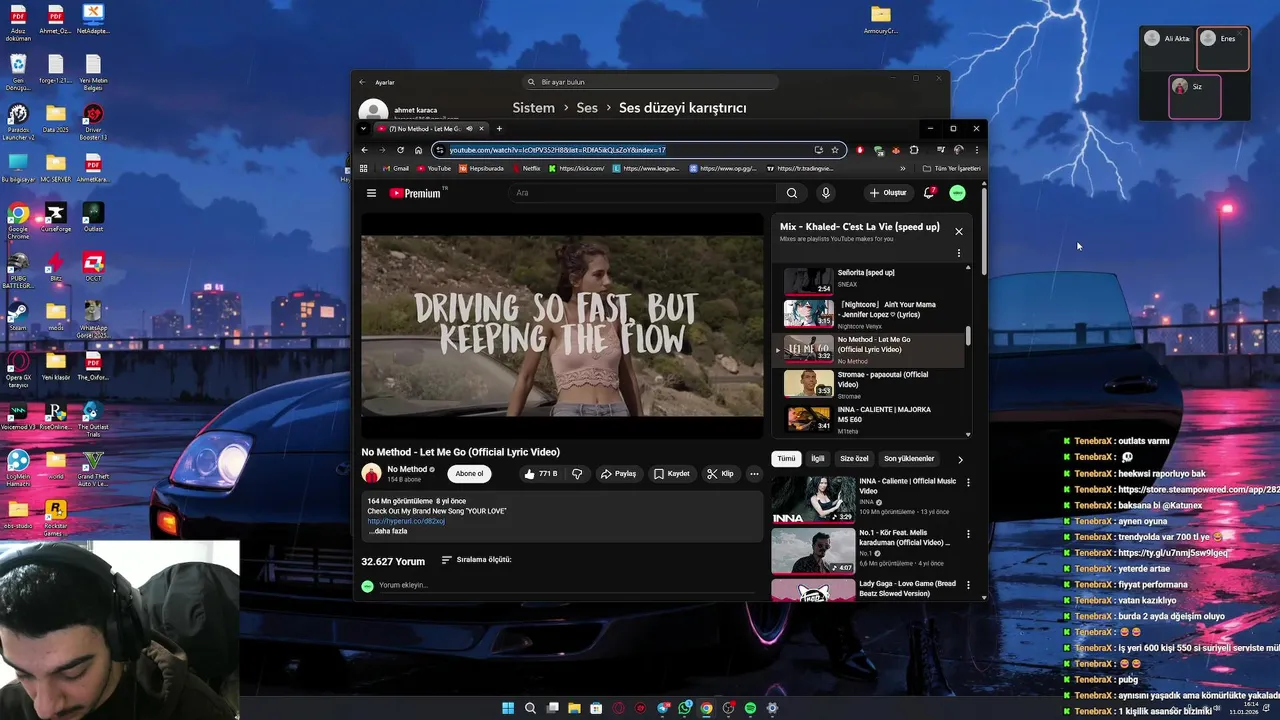Open Chrome tab search dropdown arrow
Viewport: 1280px width, 720px height.
363,128
